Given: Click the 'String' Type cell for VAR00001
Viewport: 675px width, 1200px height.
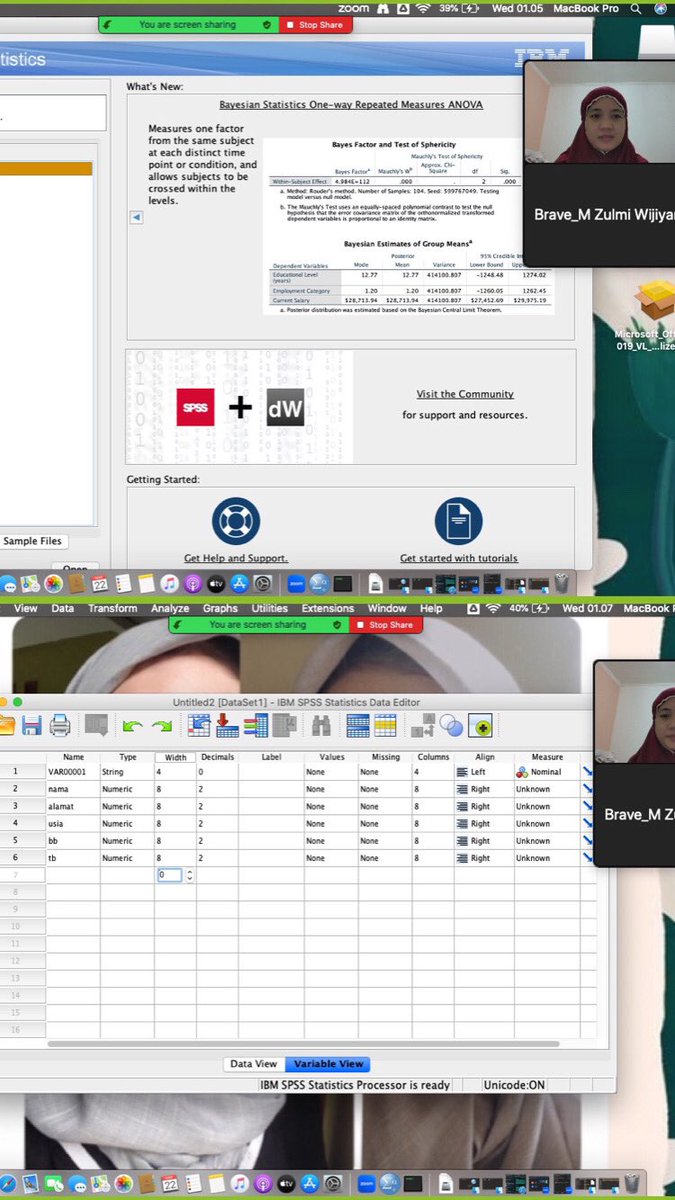Looking at the screenshot, I should pyautogui.click(x=127, y=772).
